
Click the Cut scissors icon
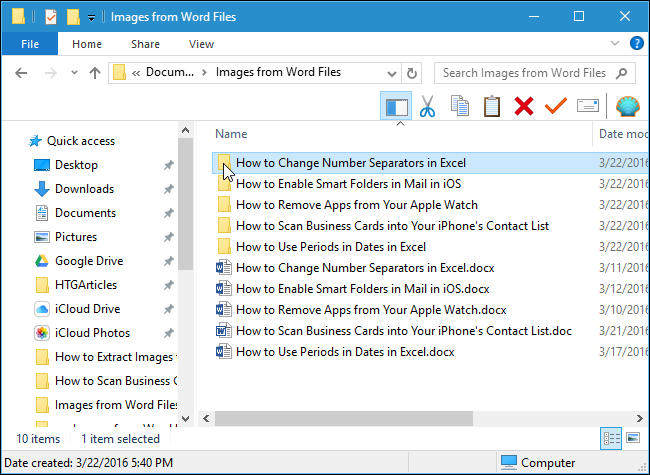pos(427,107)
